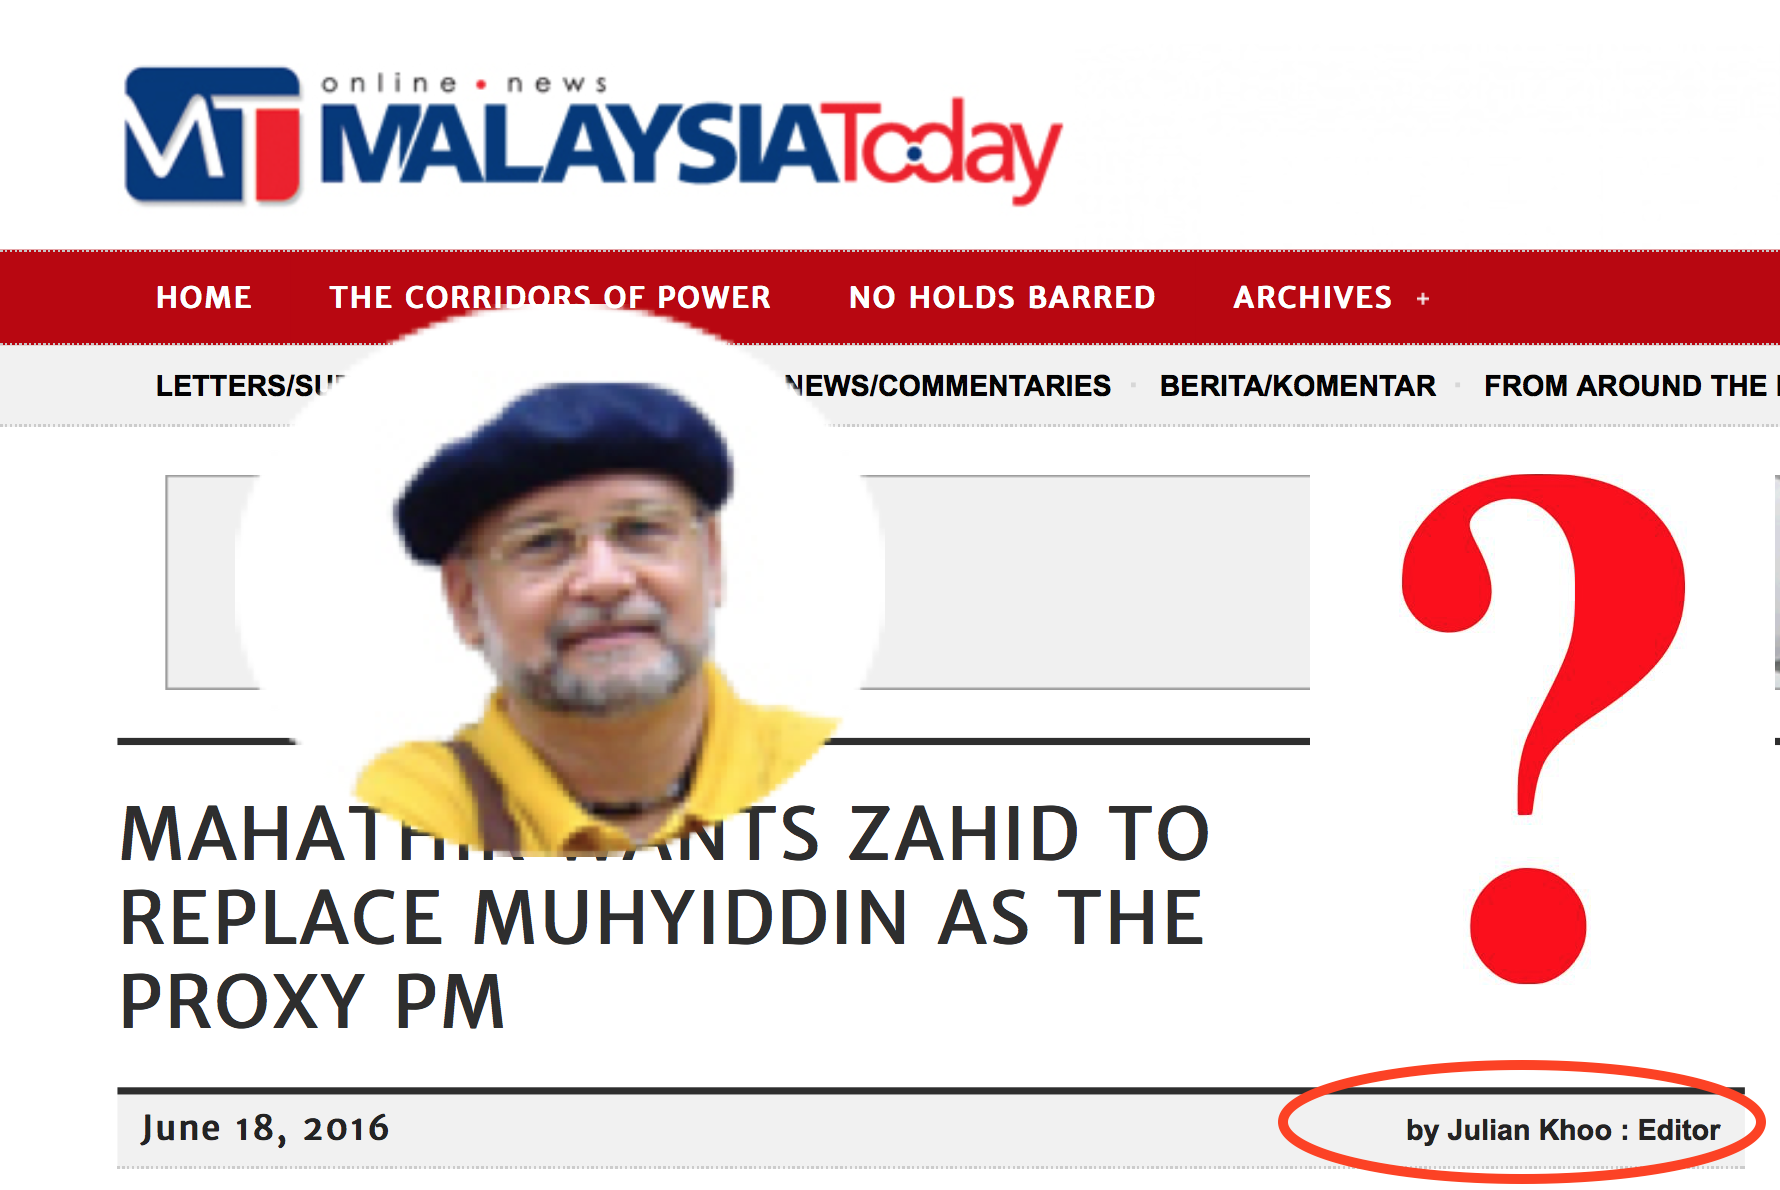
Task: Open the Archives menu
Action: click(x=1312, y=297)
